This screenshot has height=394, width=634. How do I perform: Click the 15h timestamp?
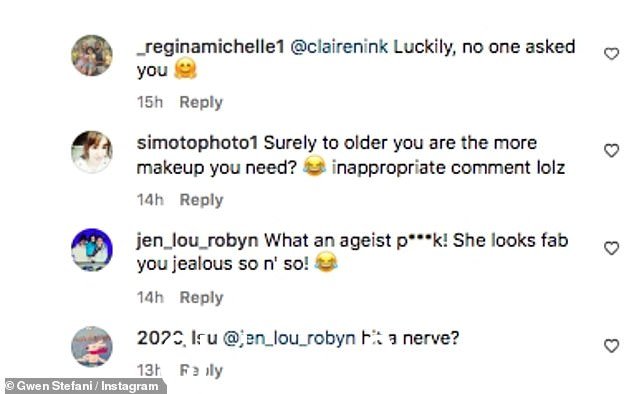[x=150, y=102]
